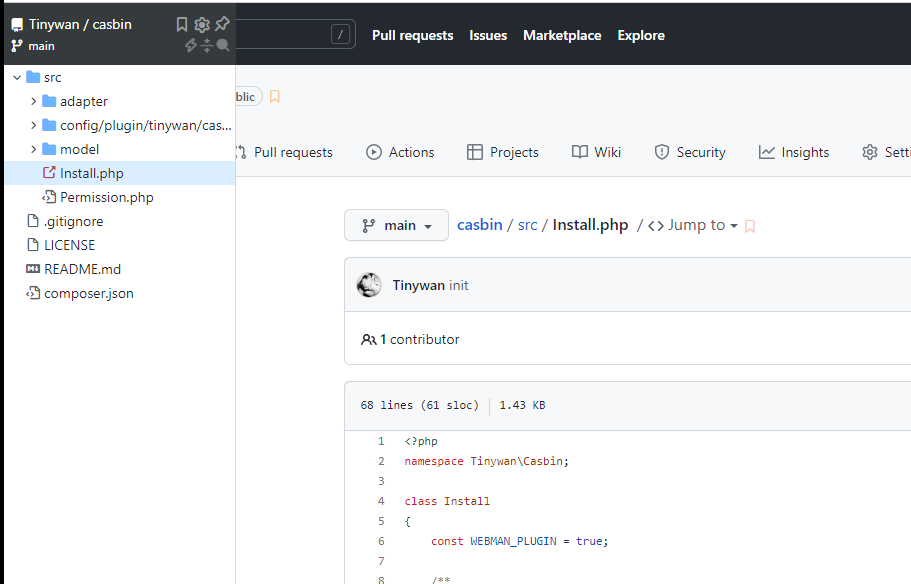Click the <?php opening tag line
This screenshot has width=911, height=584.
(421, 441)
